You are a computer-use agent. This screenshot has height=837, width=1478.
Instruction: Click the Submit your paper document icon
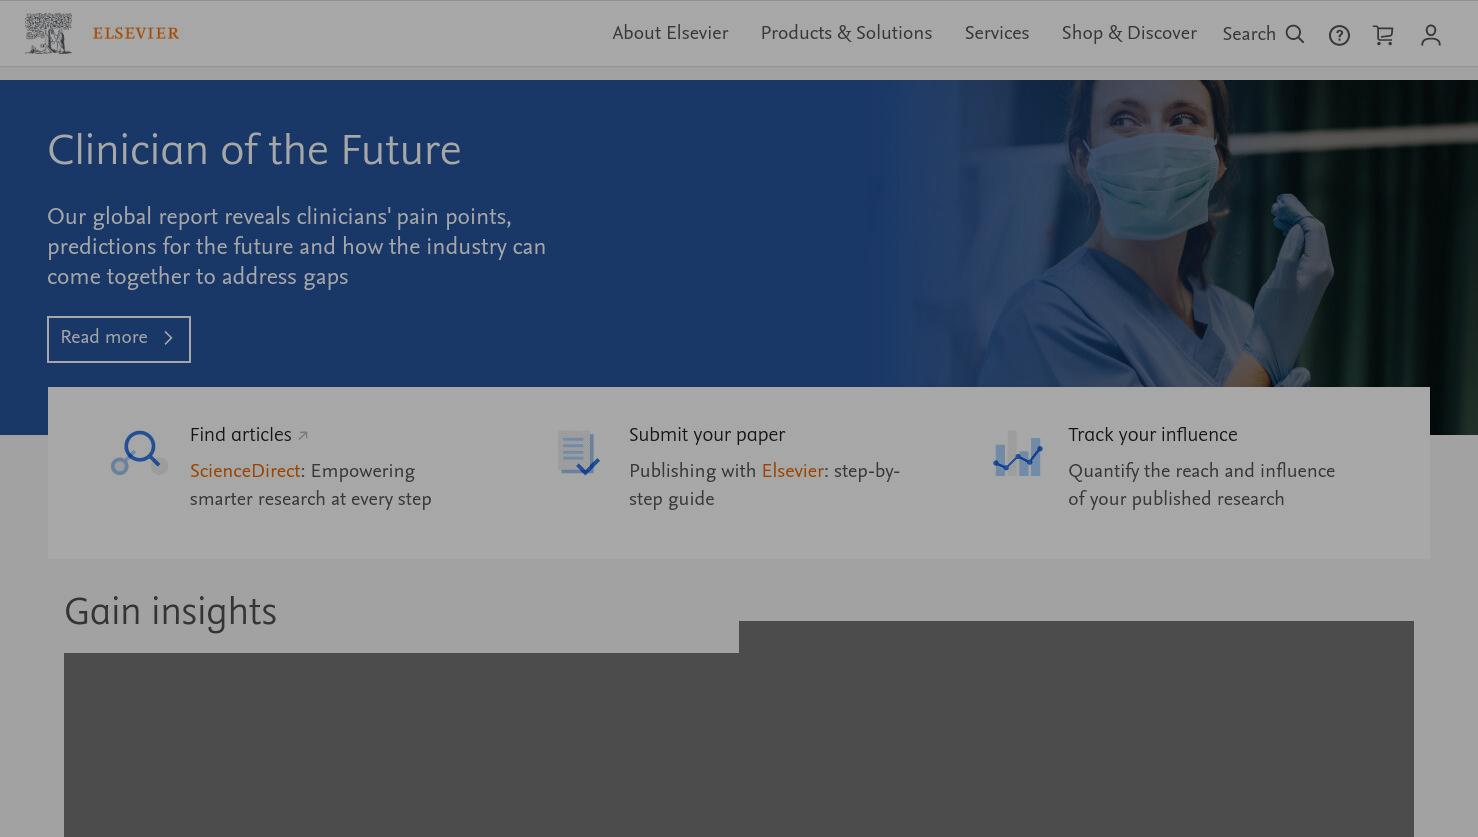[x=578, y=453]
